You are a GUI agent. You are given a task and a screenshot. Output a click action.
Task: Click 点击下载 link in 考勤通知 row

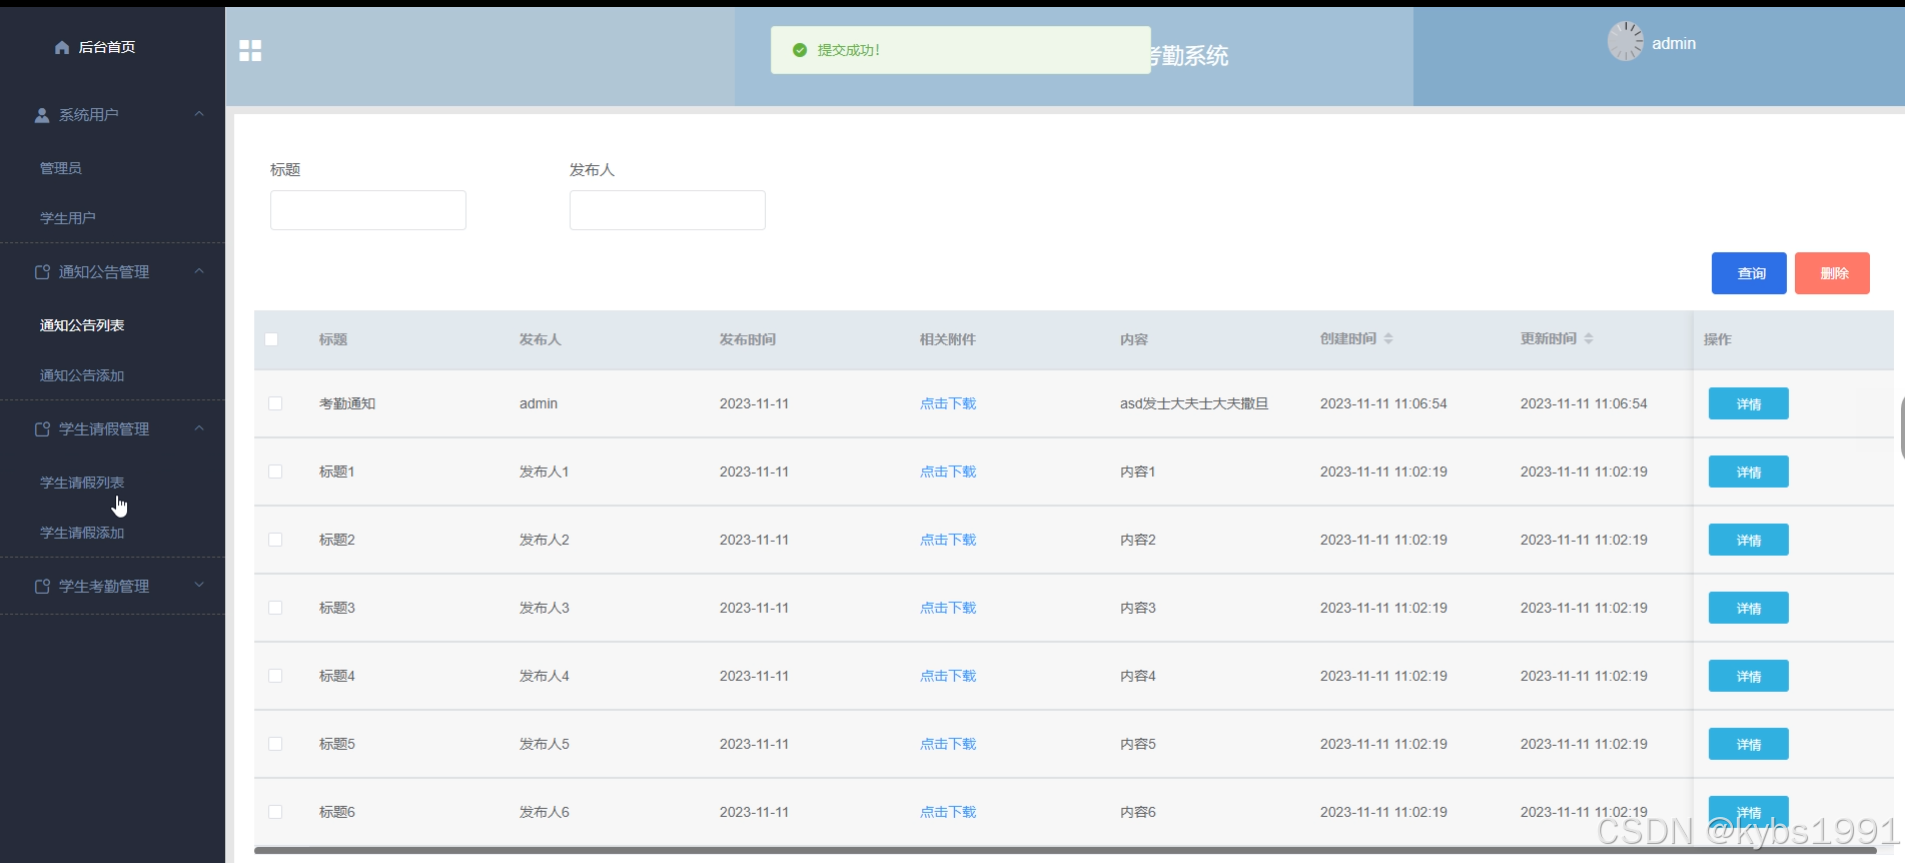point(948,404)
